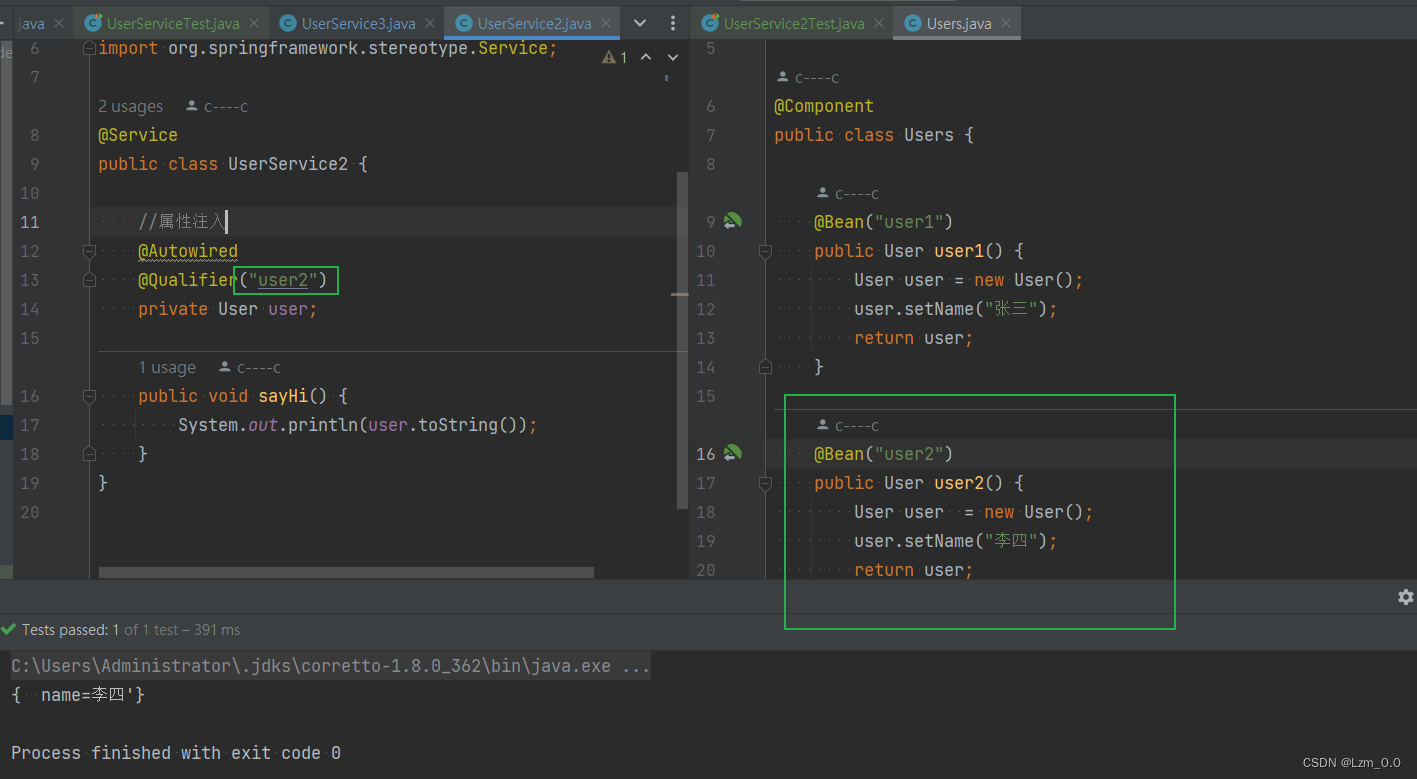Close the Users.java tab
This screenshot has height=779, width=1417.
(x=1006, y=23)
